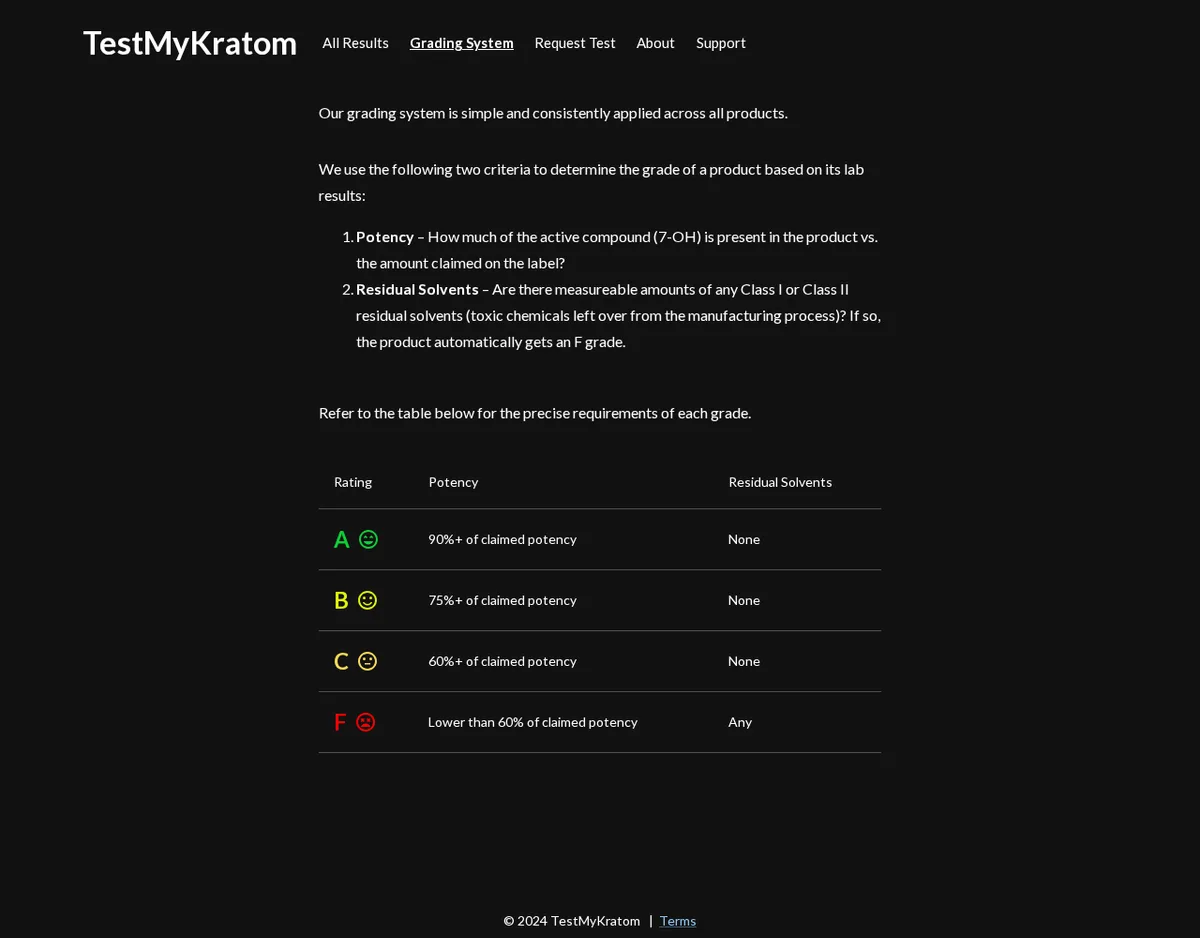Click the yellow C grade letter
Viewport: 1200px width, 938px height.
tap(341, 661)
